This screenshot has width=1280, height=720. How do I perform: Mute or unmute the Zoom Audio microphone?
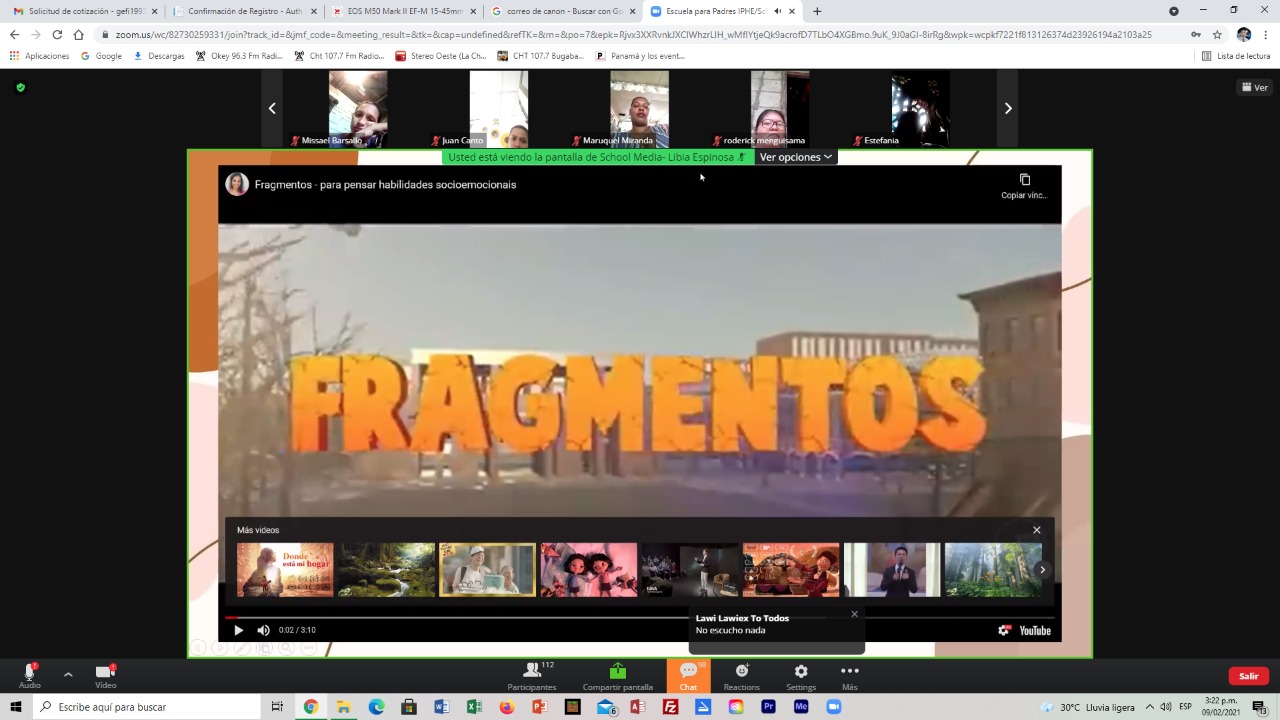(x=30, y=675)
